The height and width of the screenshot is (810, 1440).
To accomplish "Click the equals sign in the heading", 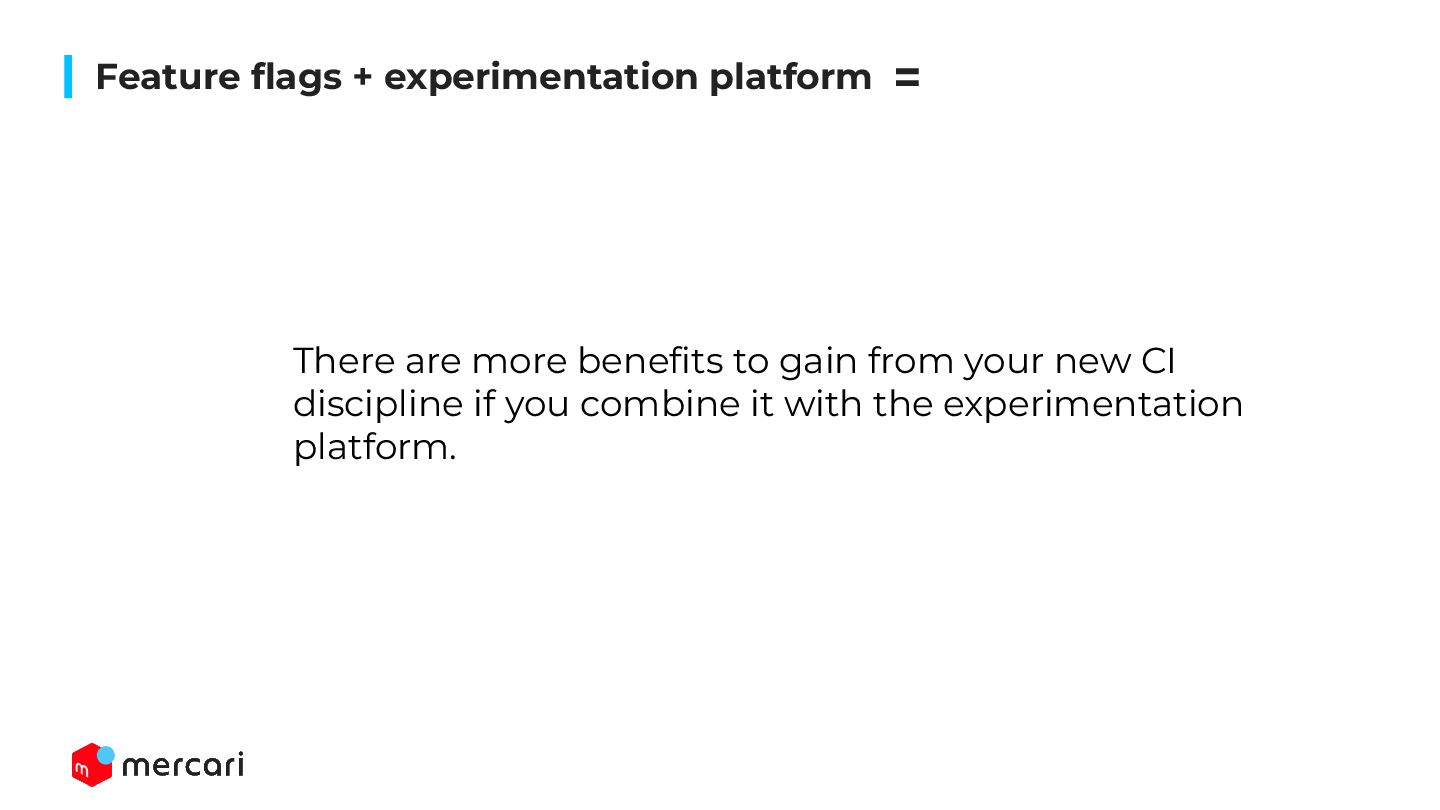I will (x=907, y=77).
